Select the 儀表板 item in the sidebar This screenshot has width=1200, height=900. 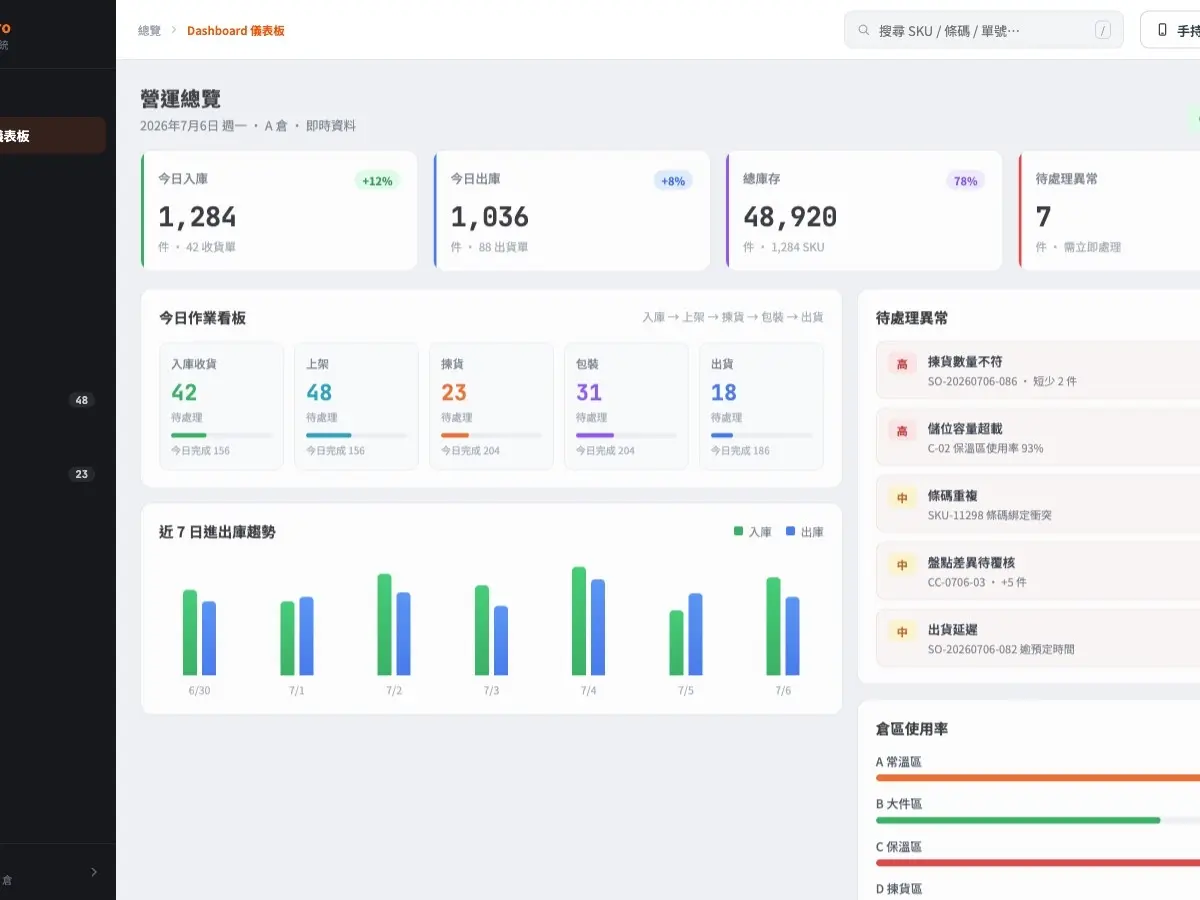point(52,135)
